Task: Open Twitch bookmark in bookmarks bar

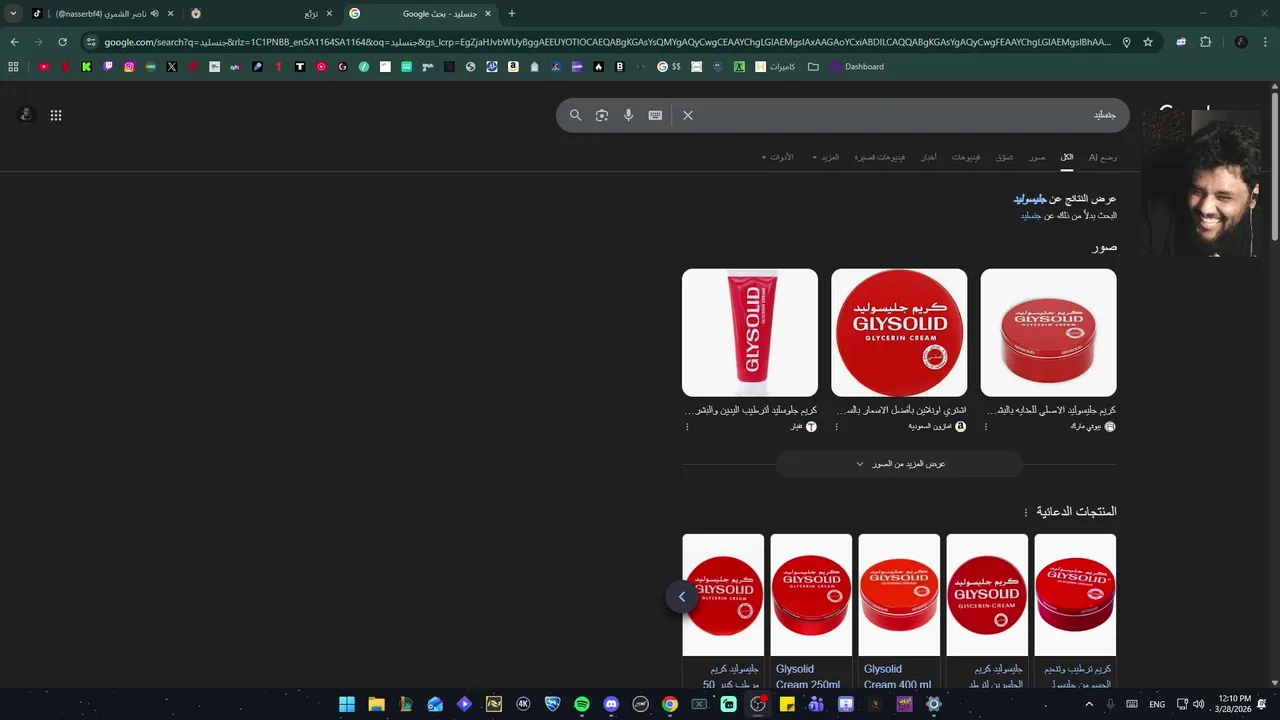Action: pos(108,67)
